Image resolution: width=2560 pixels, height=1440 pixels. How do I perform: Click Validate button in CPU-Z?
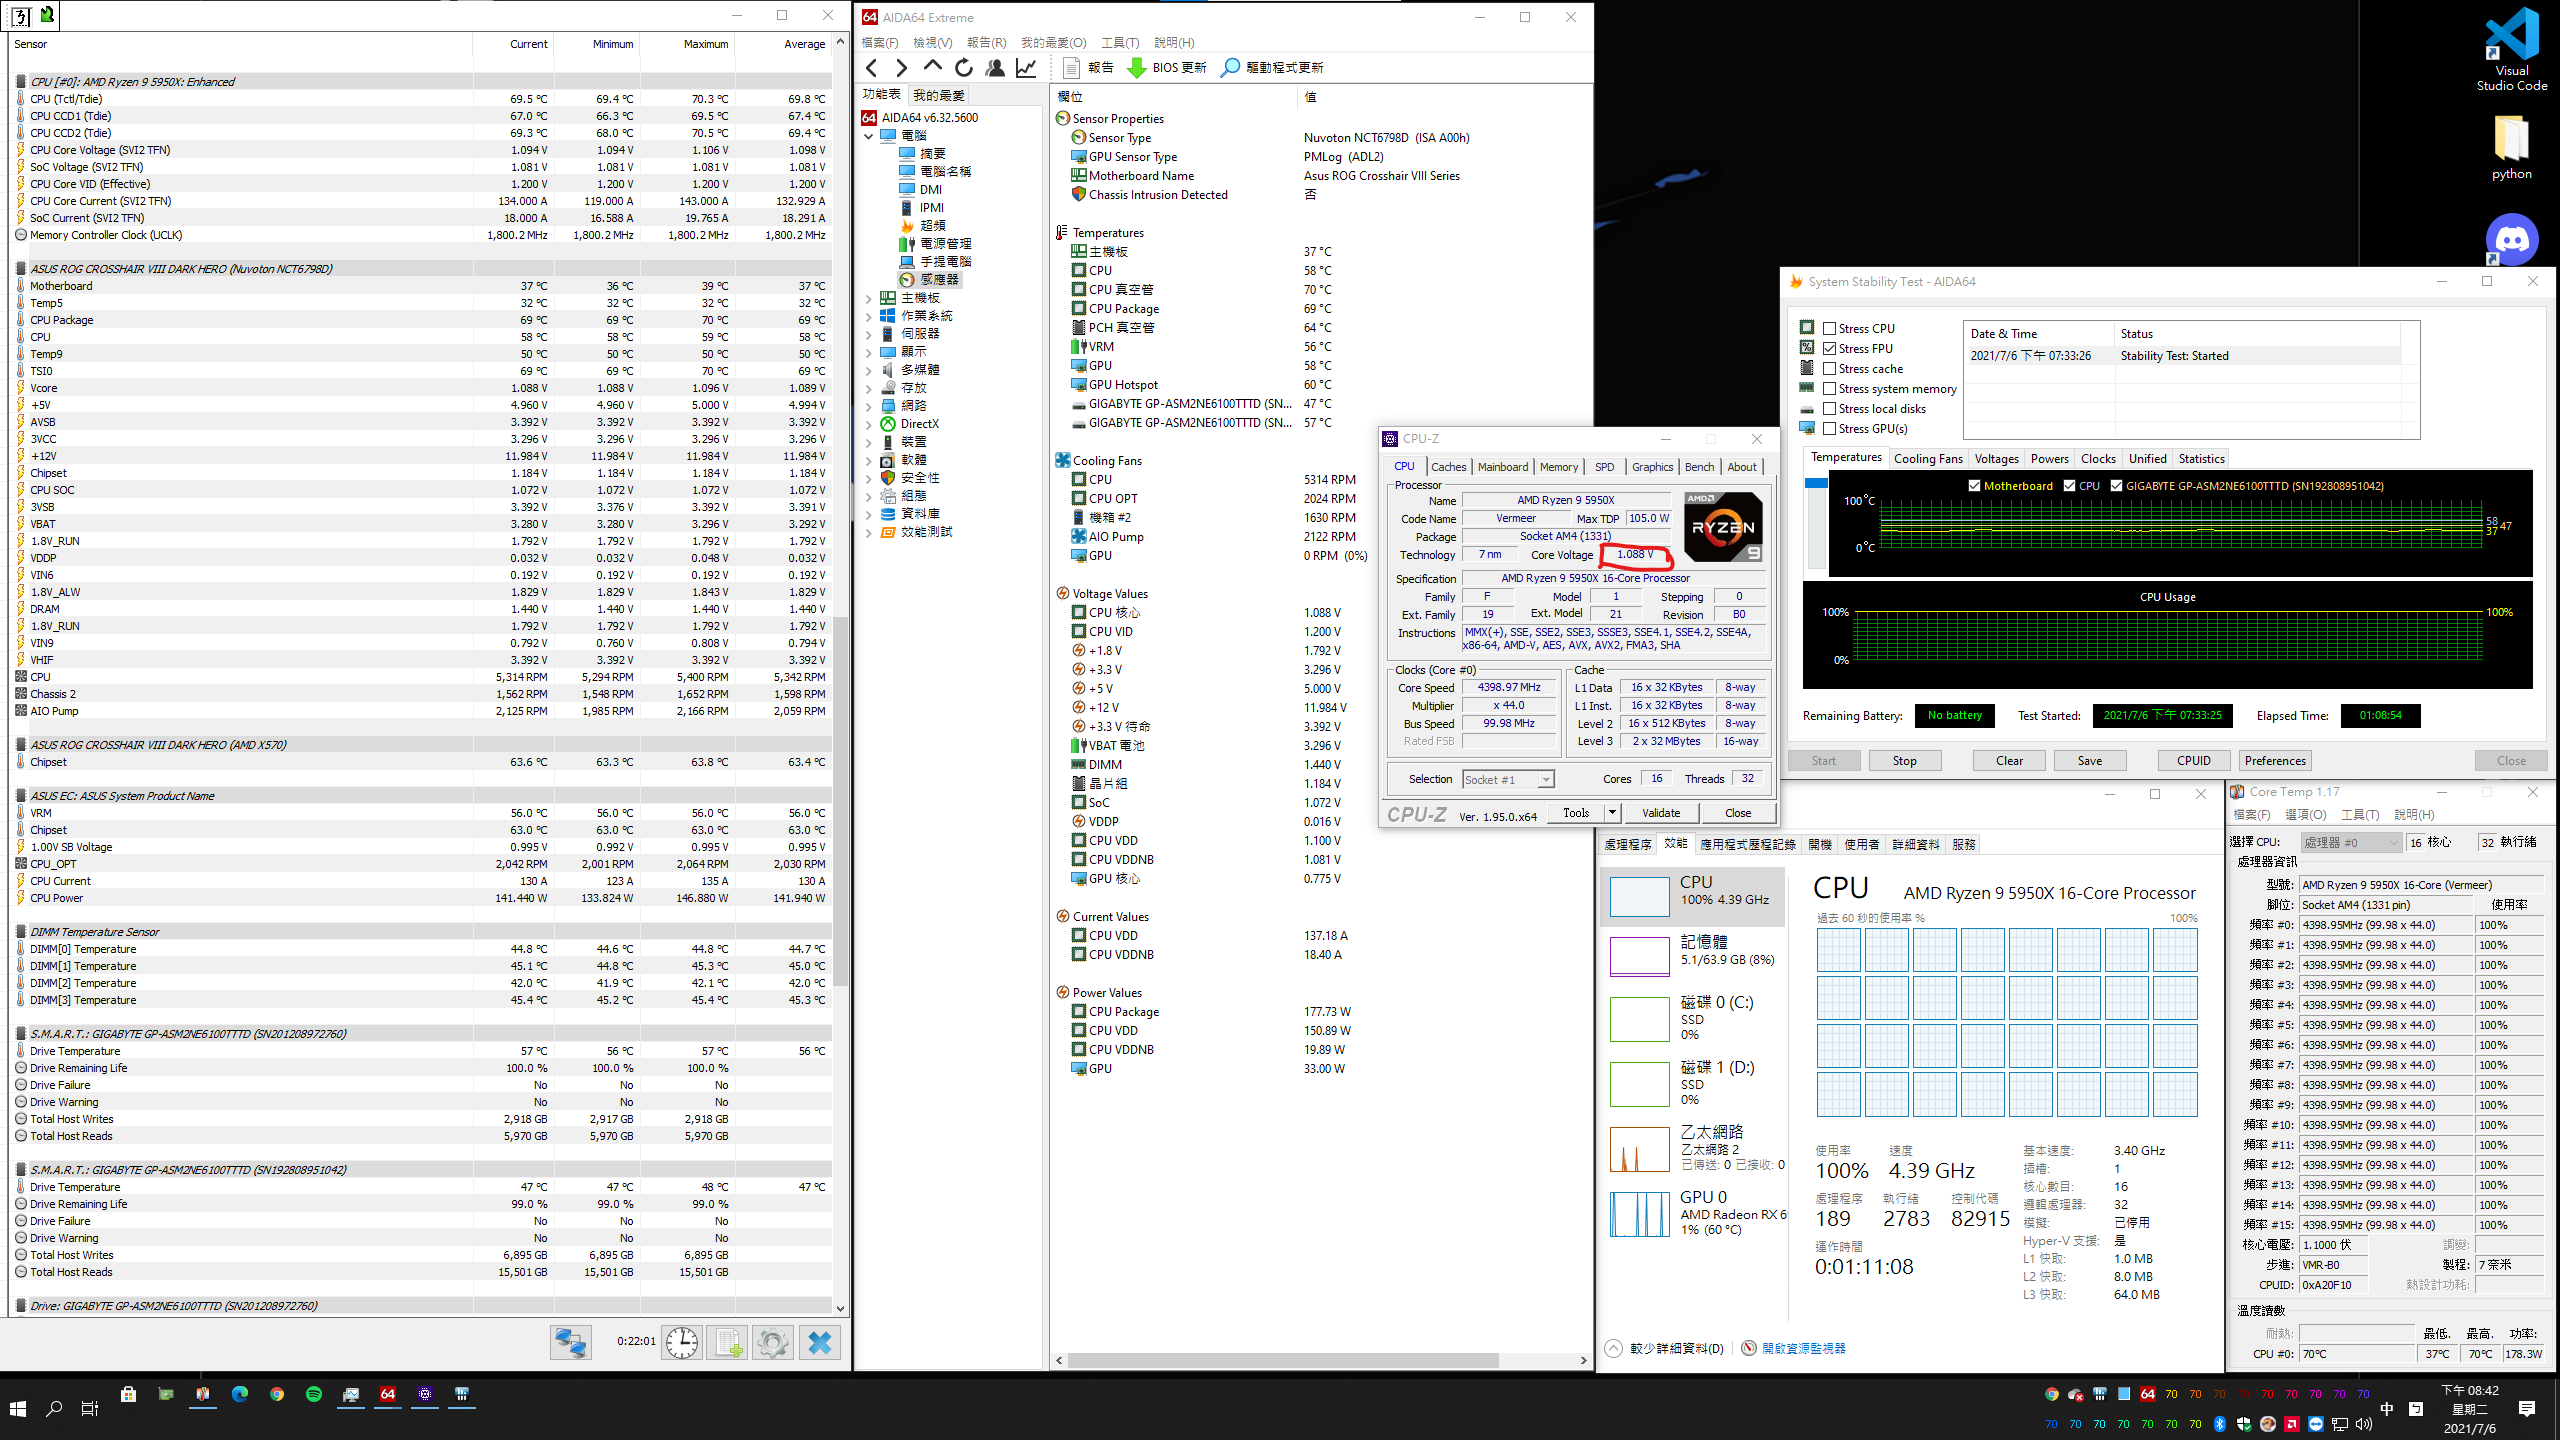tap(1660, 812)
